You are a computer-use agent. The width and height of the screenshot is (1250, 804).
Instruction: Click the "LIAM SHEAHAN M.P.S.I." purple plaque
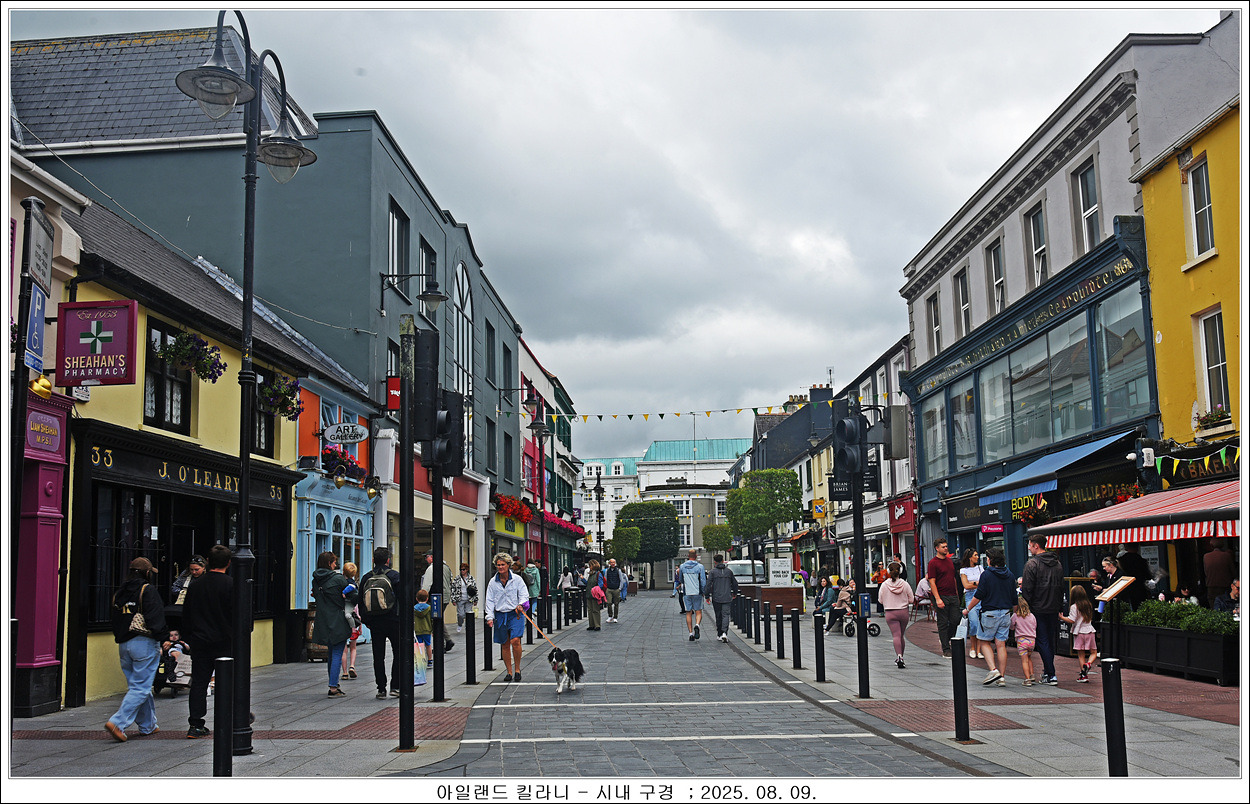pyautogui.click(x=44, y=432)
